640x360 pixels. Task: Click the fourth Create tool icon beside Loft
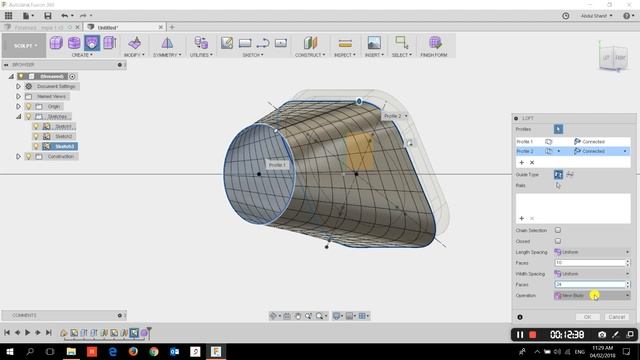109,42
